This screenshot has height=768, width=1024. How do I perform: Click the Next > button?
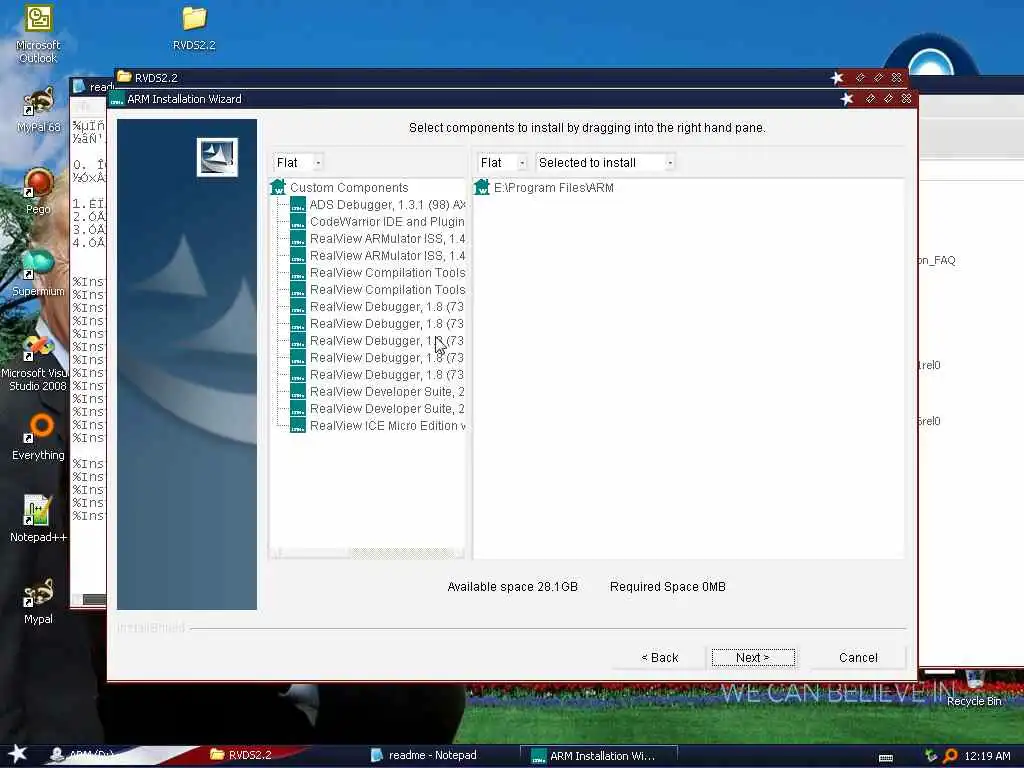[753, 658]
